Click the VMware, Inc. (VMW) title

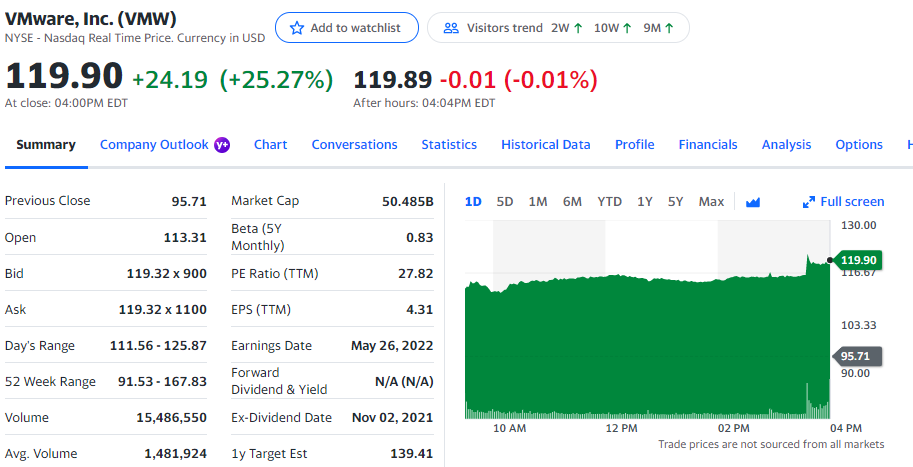point(90,19)
